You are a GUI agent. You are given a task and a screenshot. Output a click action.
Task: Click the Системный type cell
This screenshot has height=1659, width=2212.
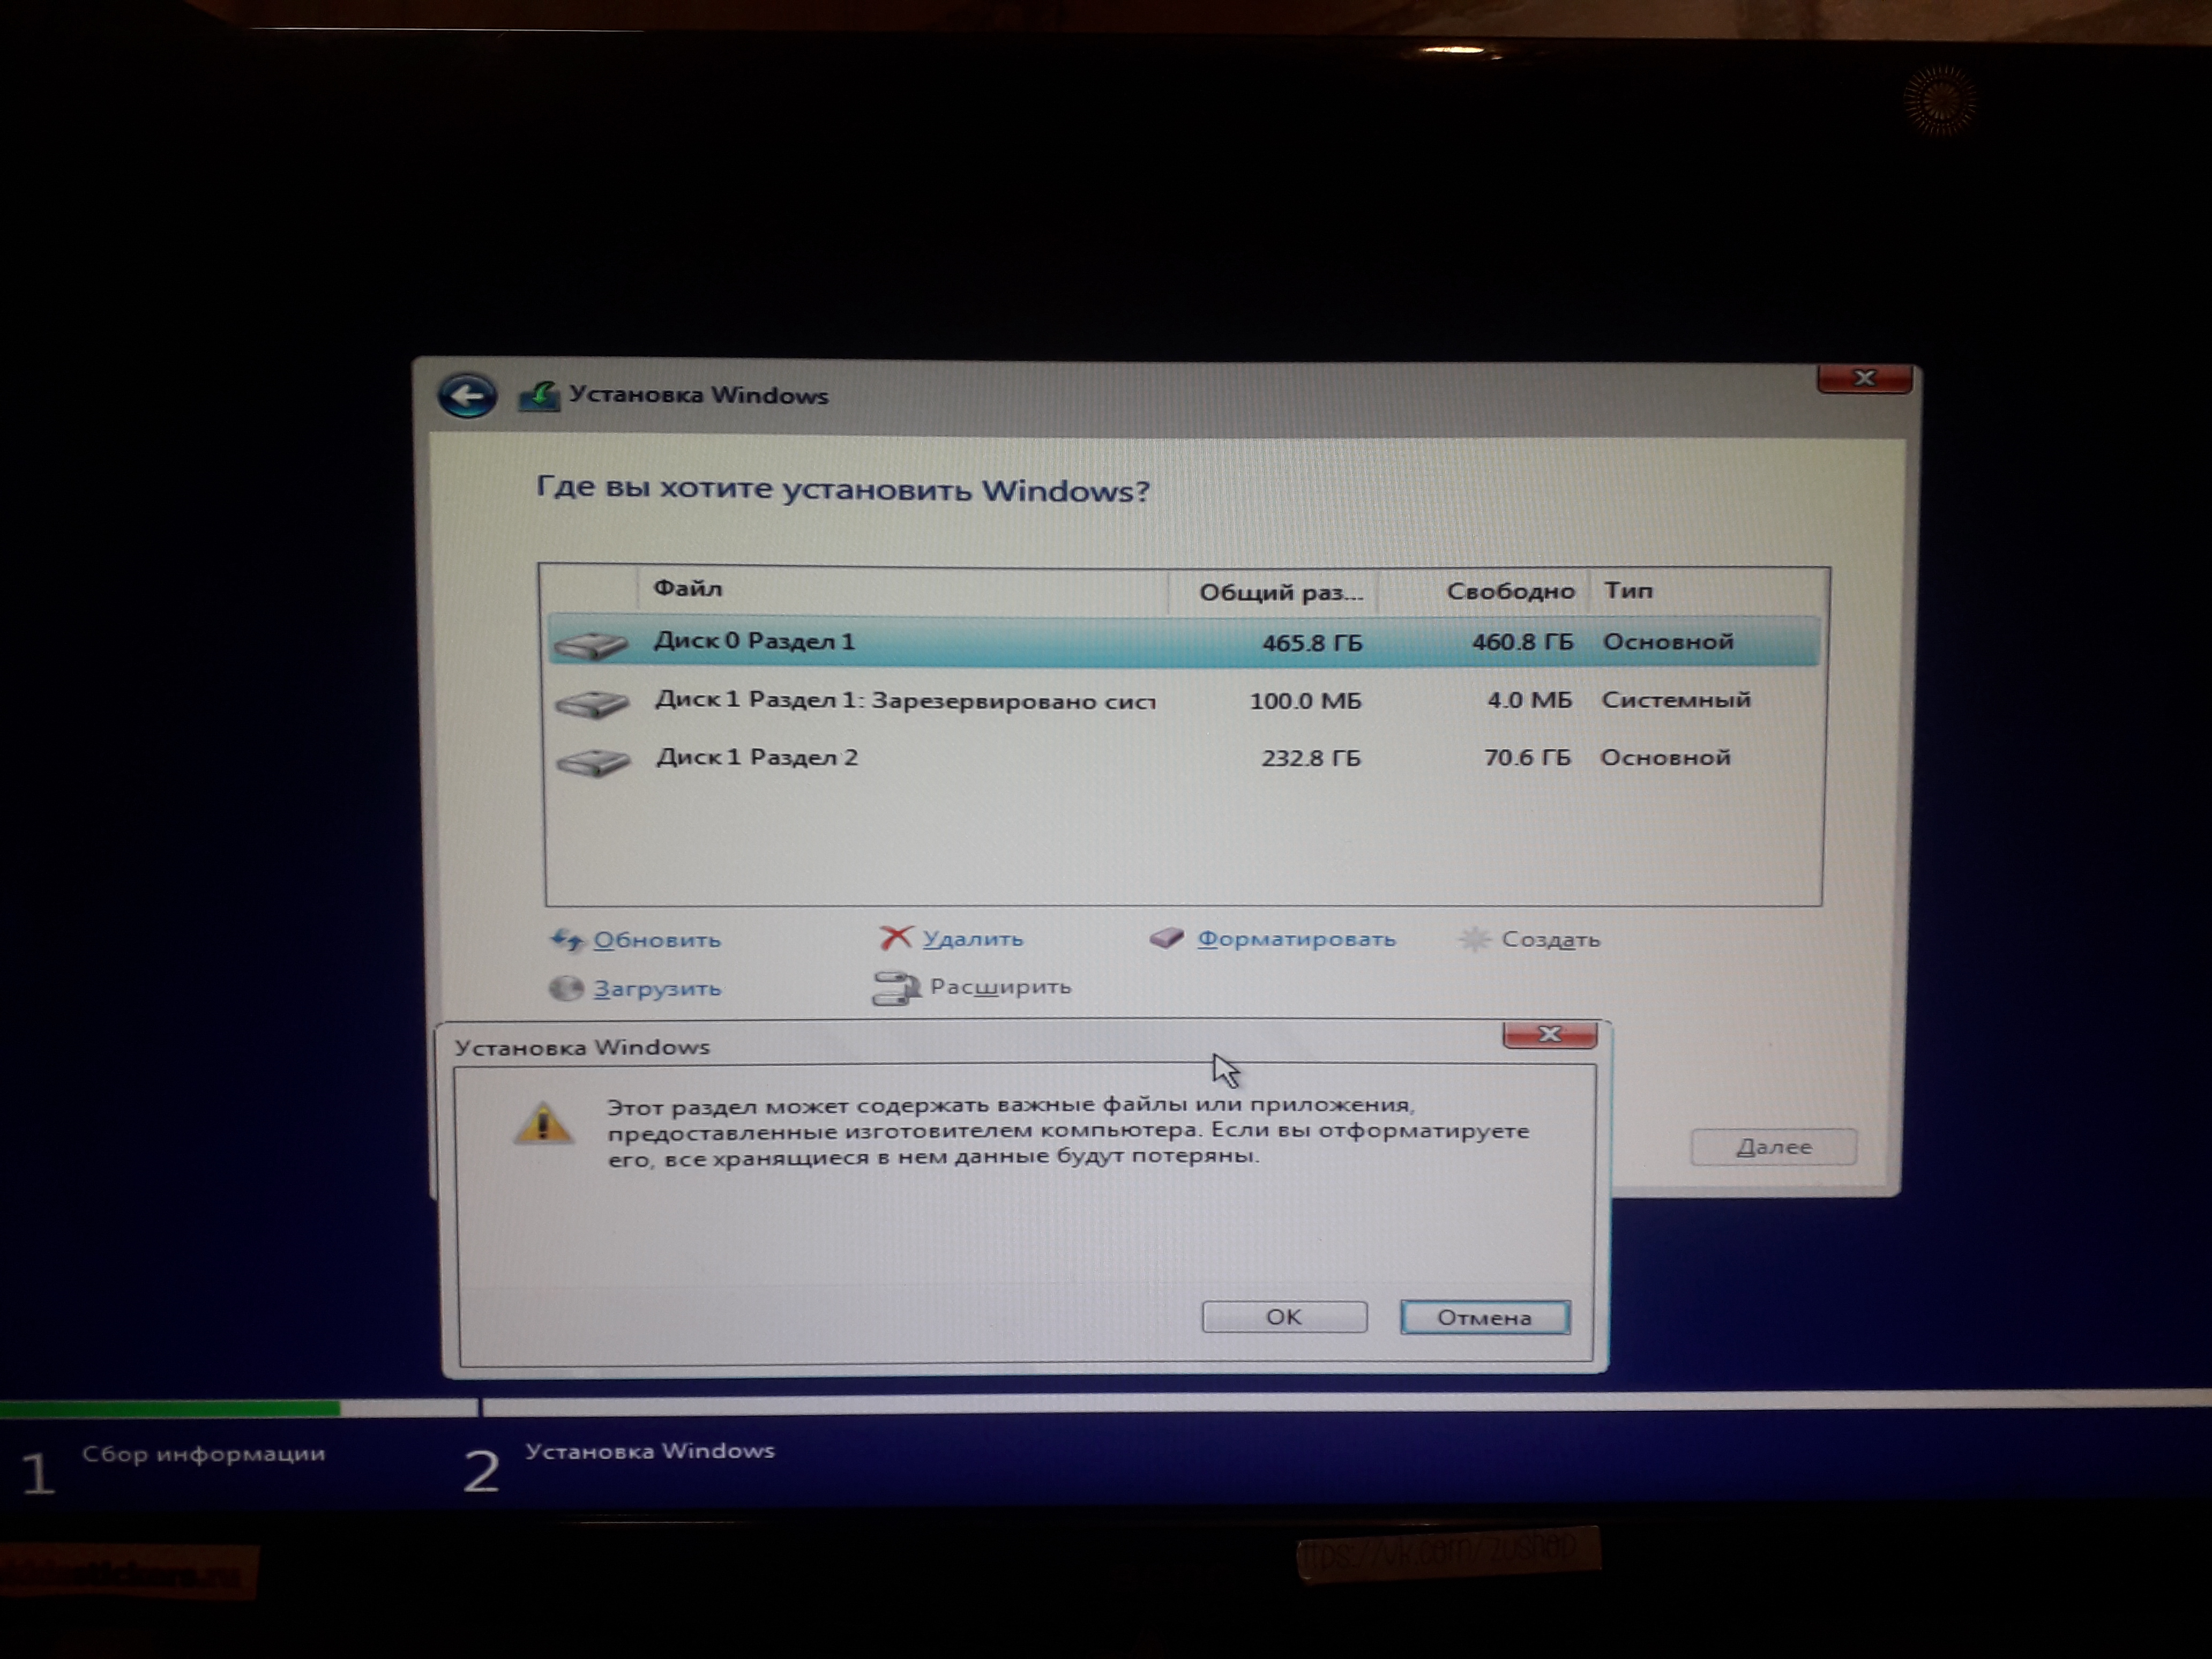click(1676, 700)
